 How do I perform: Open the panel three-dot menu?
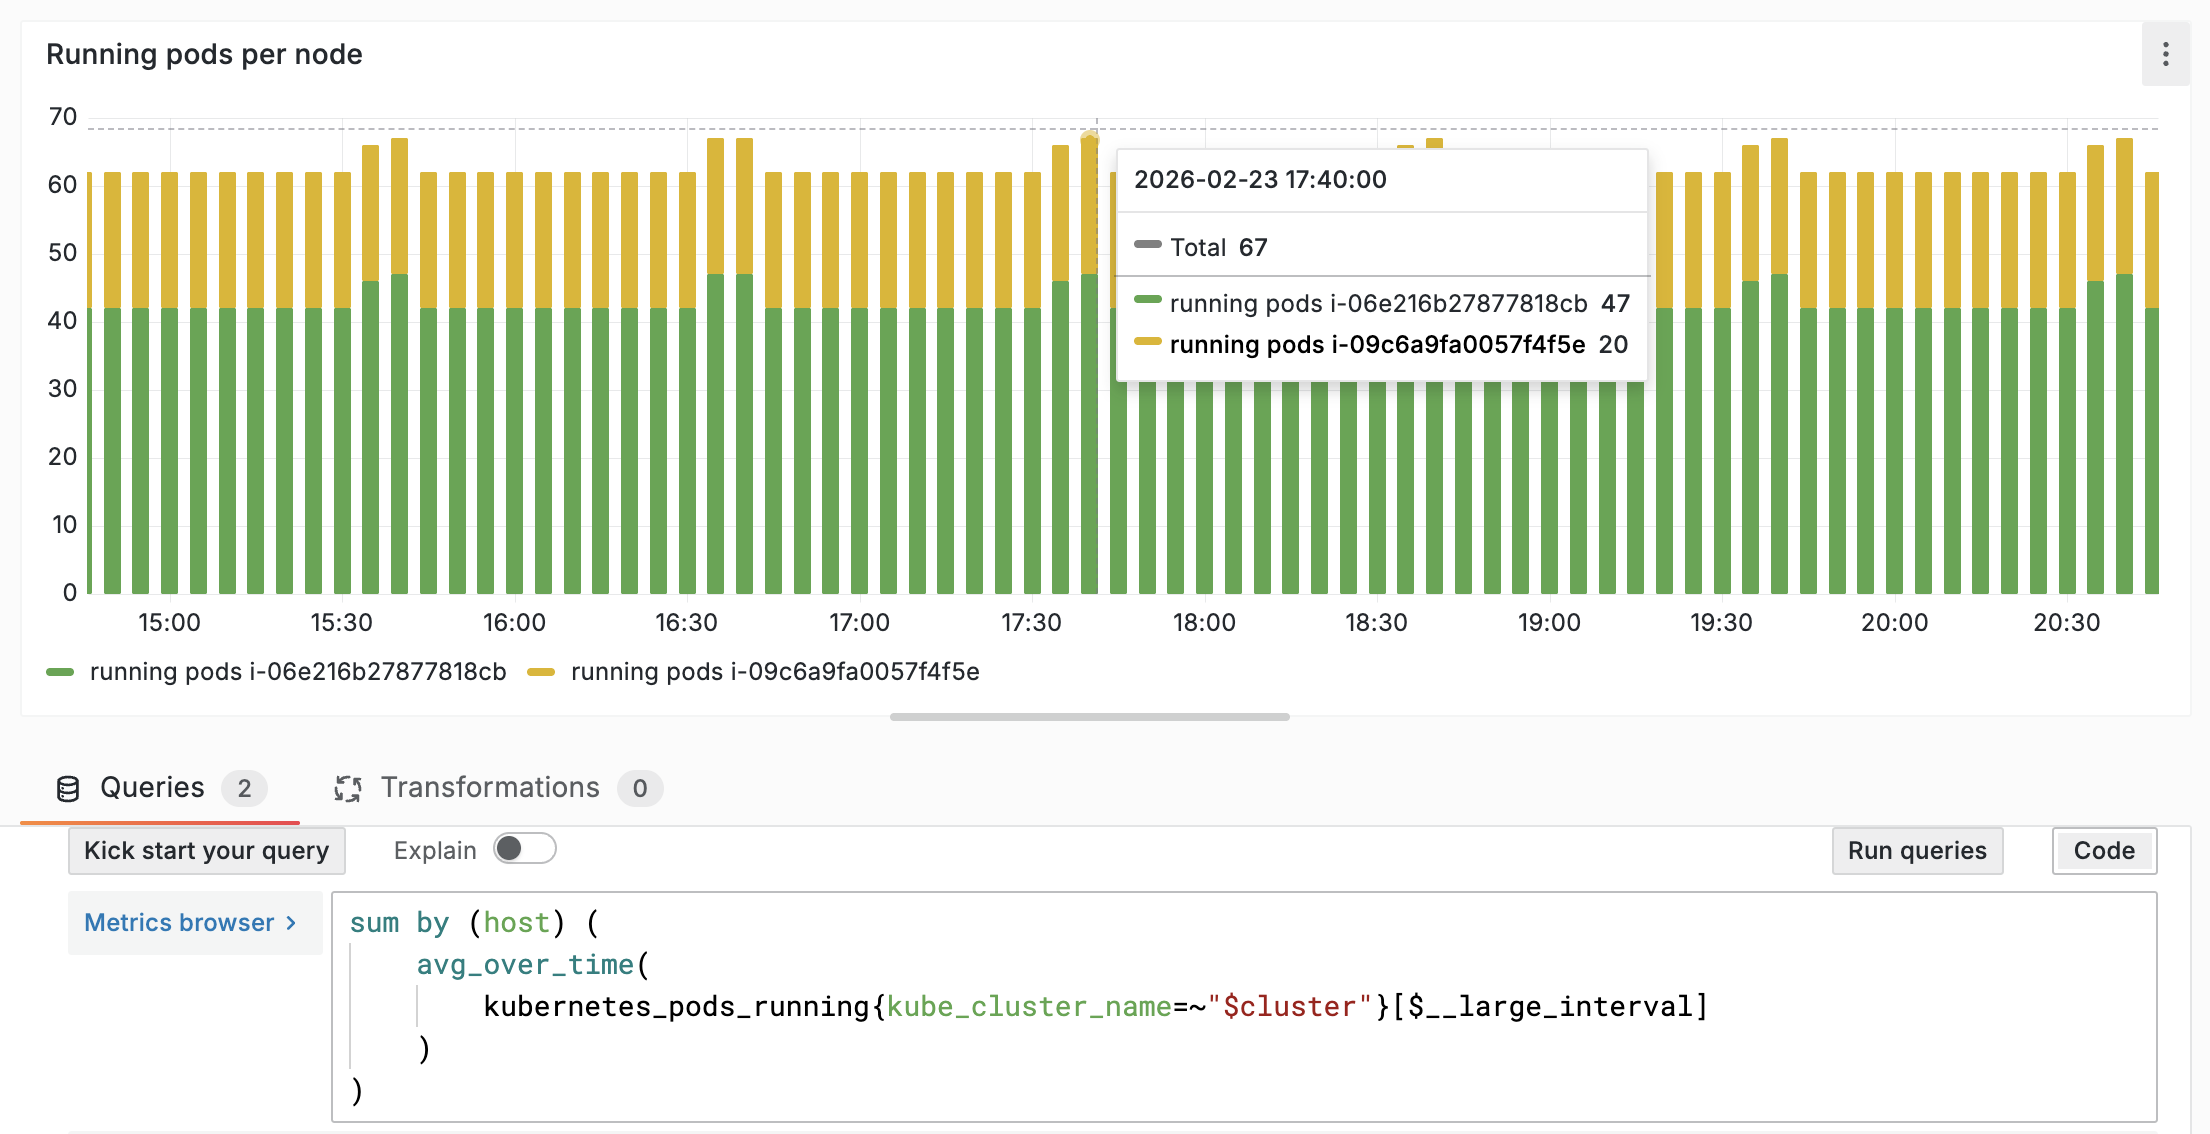[x=2165, y=54]
